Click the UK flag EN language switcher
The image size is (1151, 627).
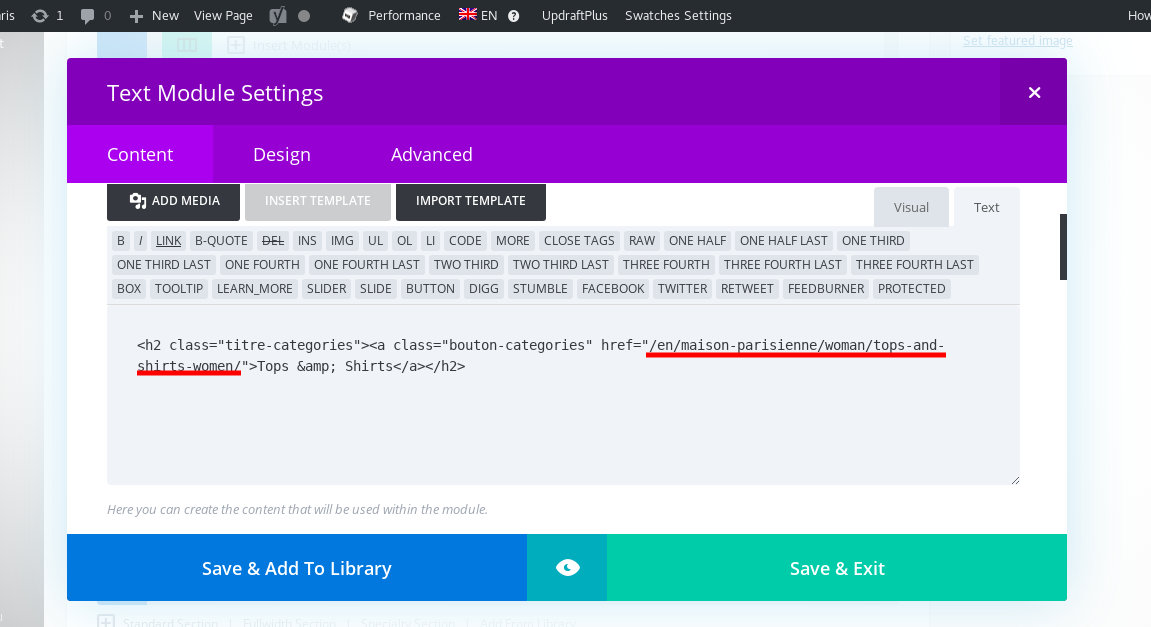tap(478, 15)
